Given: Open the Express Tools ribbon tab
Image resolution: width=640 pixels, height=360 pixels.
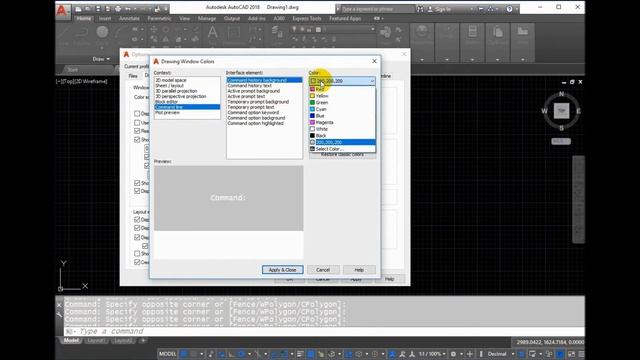Looking at the screenshot, I should 307,18.
